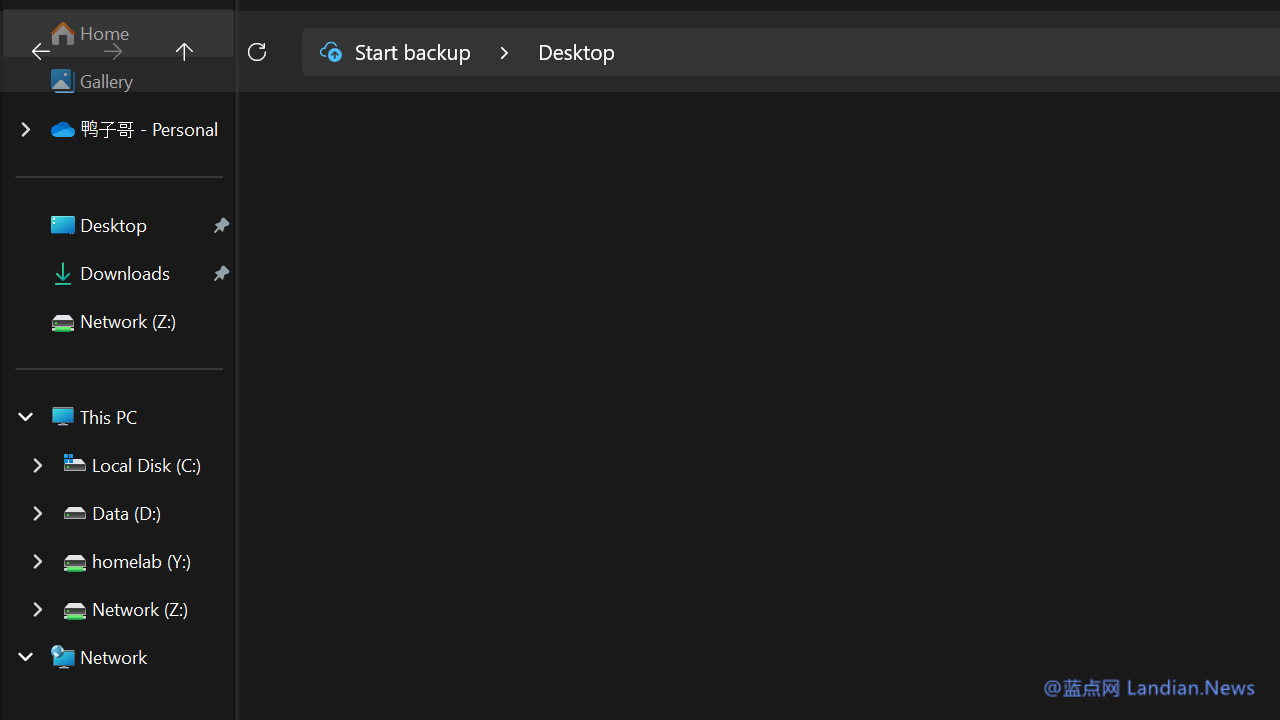Expand the 鸭子哥 - Personal OneDrive node
The image size is (1280, 720).
[26, 129]
